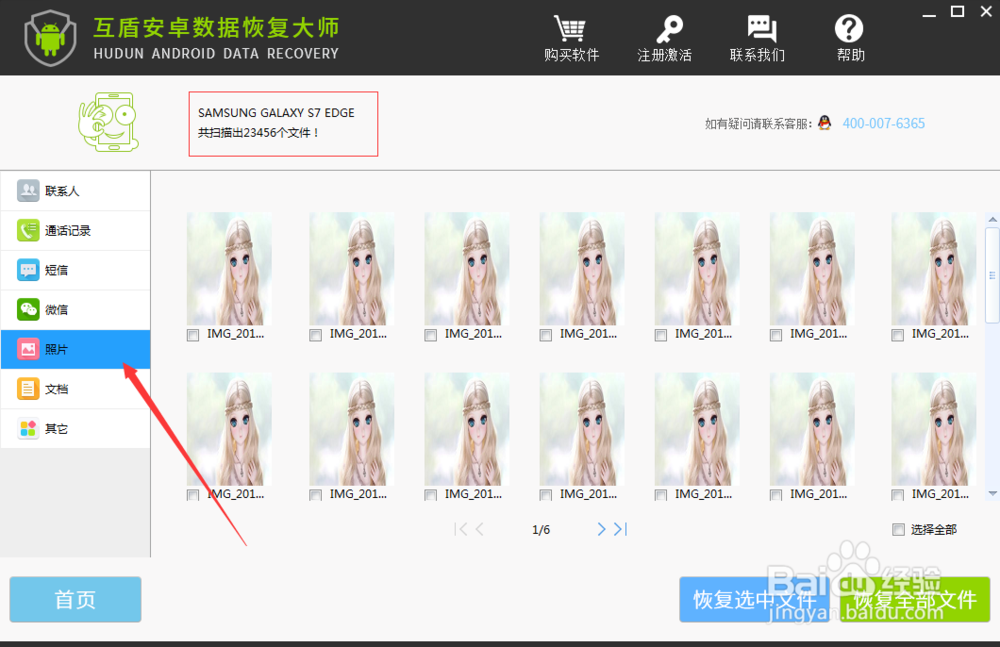Click the 首页 home button
This screenshot has height=647, width=1000.
(75, 599)
